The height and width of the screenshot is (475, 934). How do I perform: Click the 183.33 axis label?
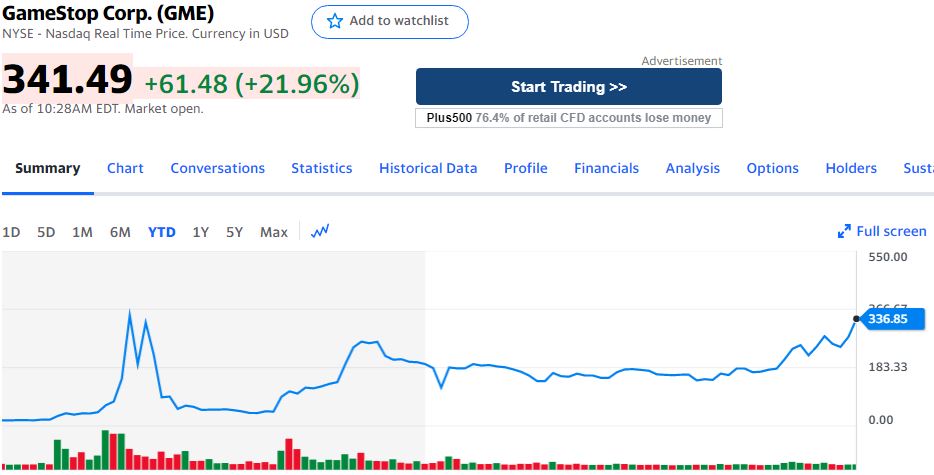(x=888, y=367)
